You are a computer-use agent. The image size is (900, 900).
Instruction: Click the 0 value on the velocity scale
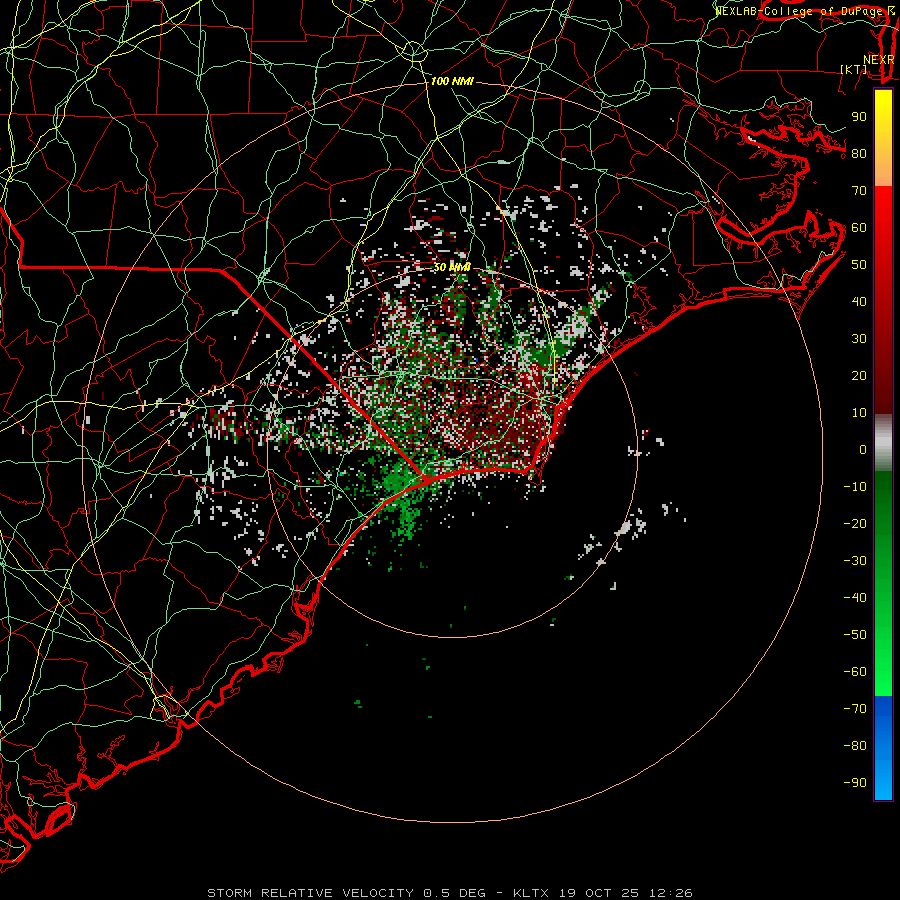pos(863,450)
